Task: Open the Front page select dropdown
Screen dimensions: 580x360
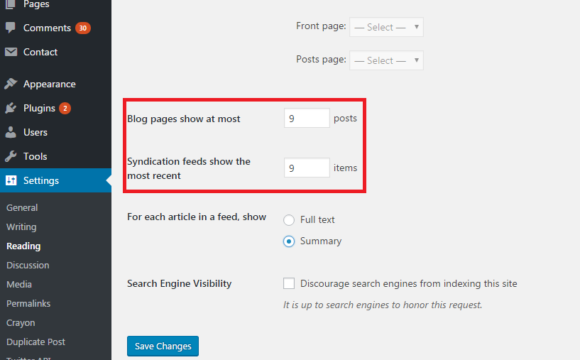Action: click(386, 27)
